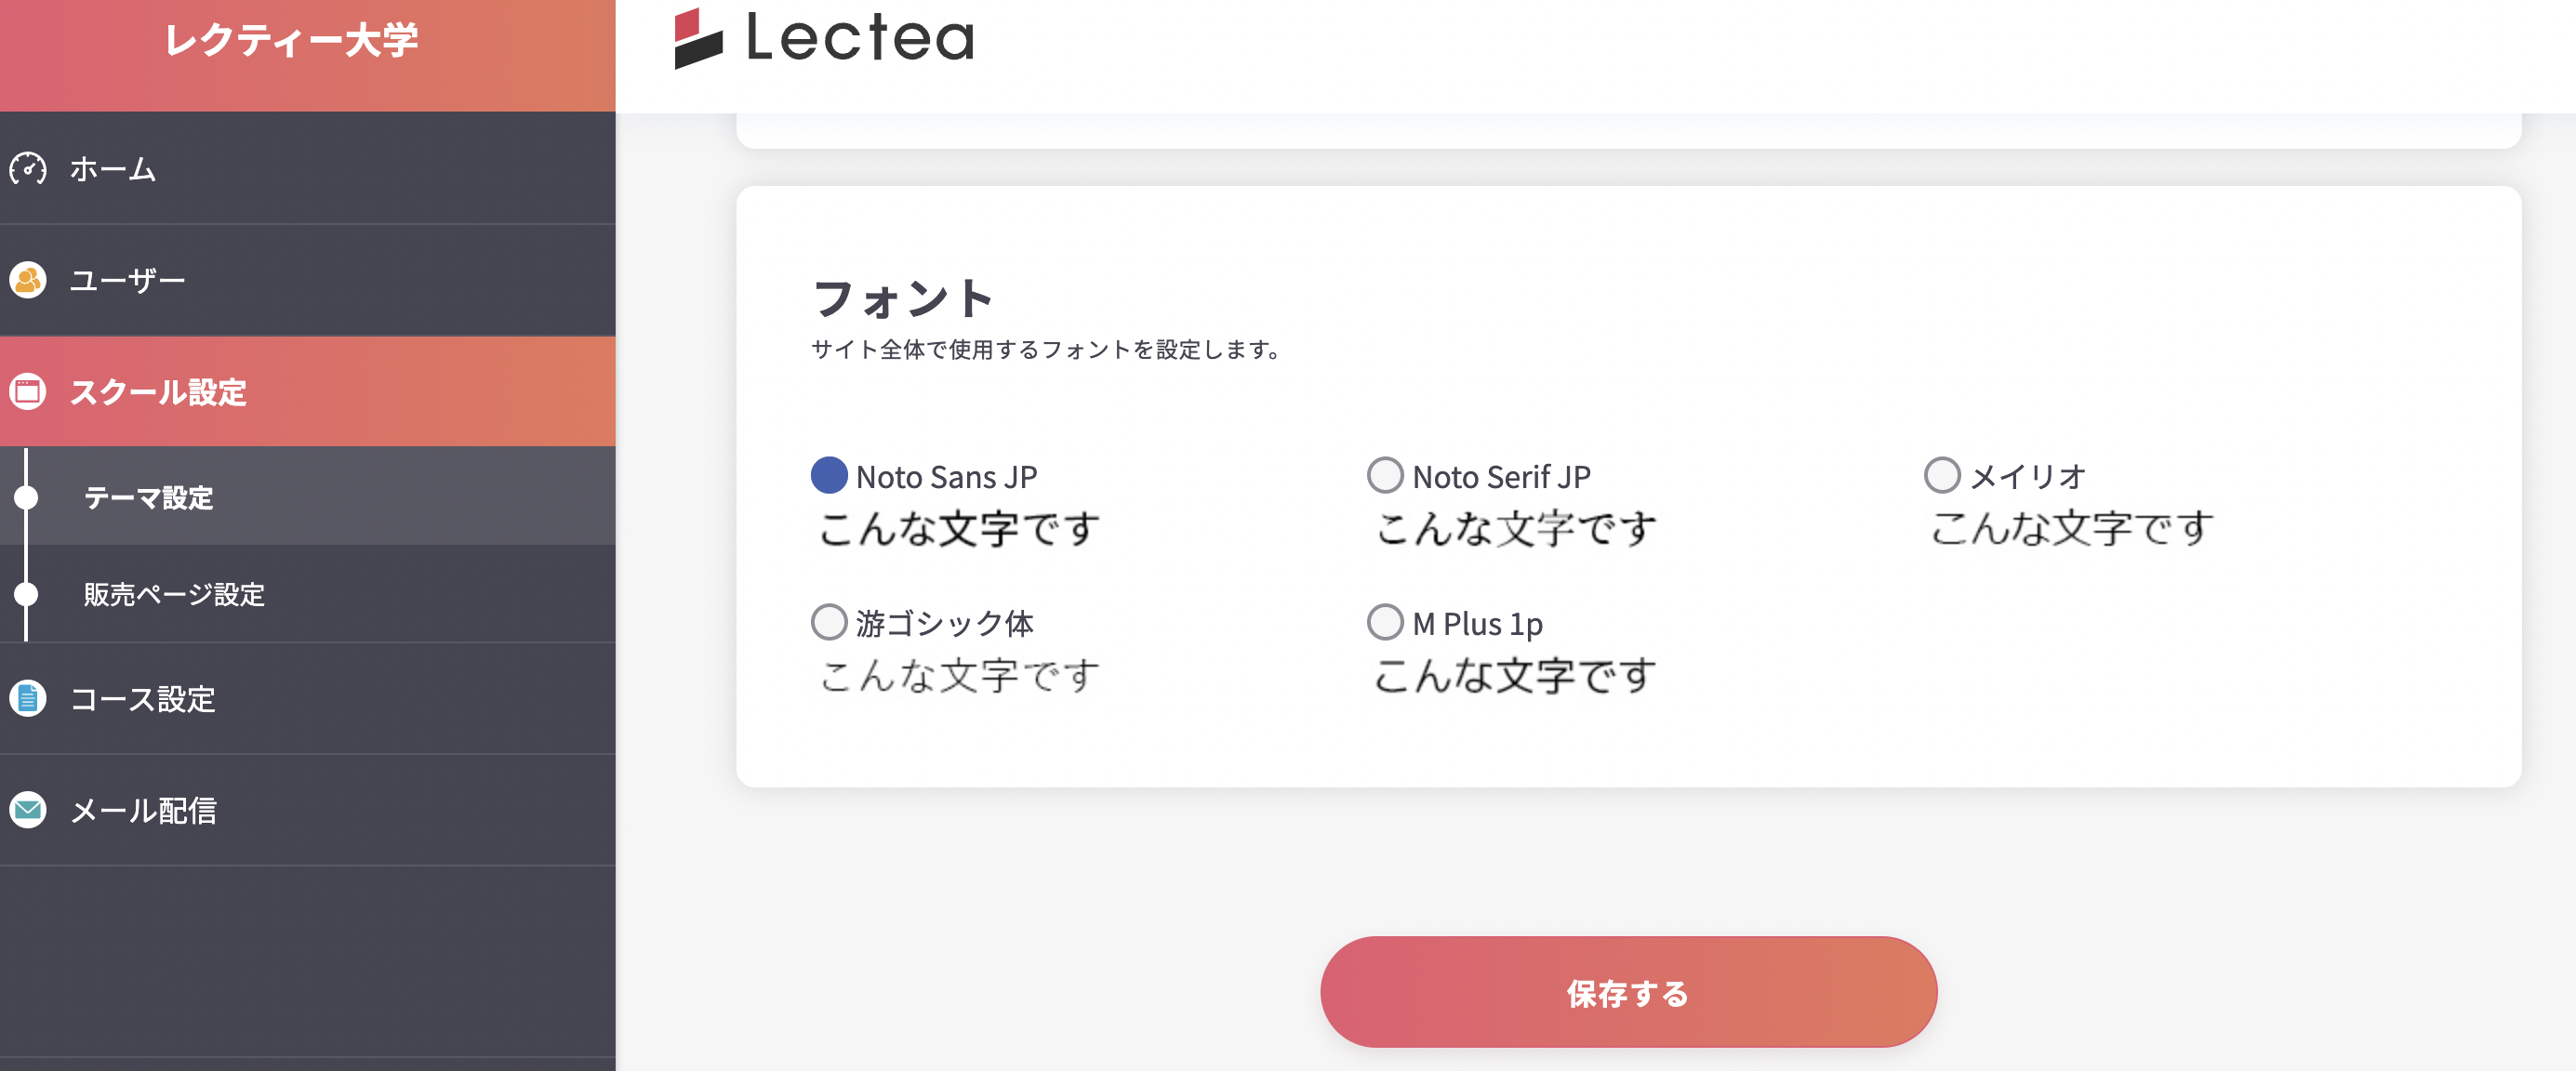Click the School settings window icon

pos(28,391)
